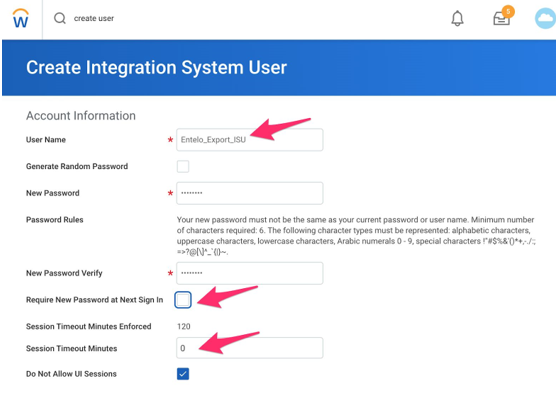Image resolution: width=556 pixels, height=397 pixels.
Task: Click the search magnifier icon
Action: click(60, 18)
